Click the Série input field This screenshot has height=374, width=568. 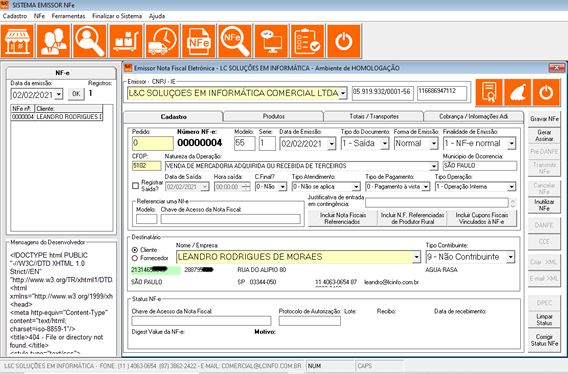click(267, 143)
